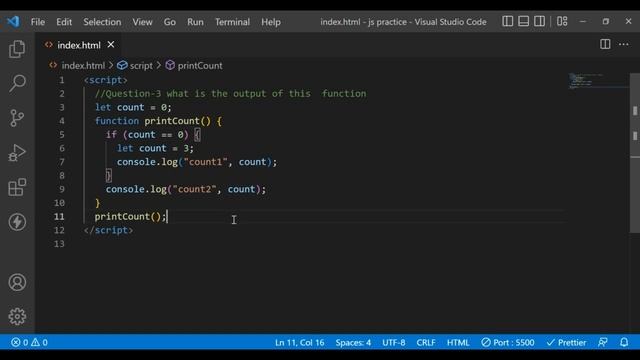Click the Prettier status bar item
640x360 pixels.
coord(567,342)
